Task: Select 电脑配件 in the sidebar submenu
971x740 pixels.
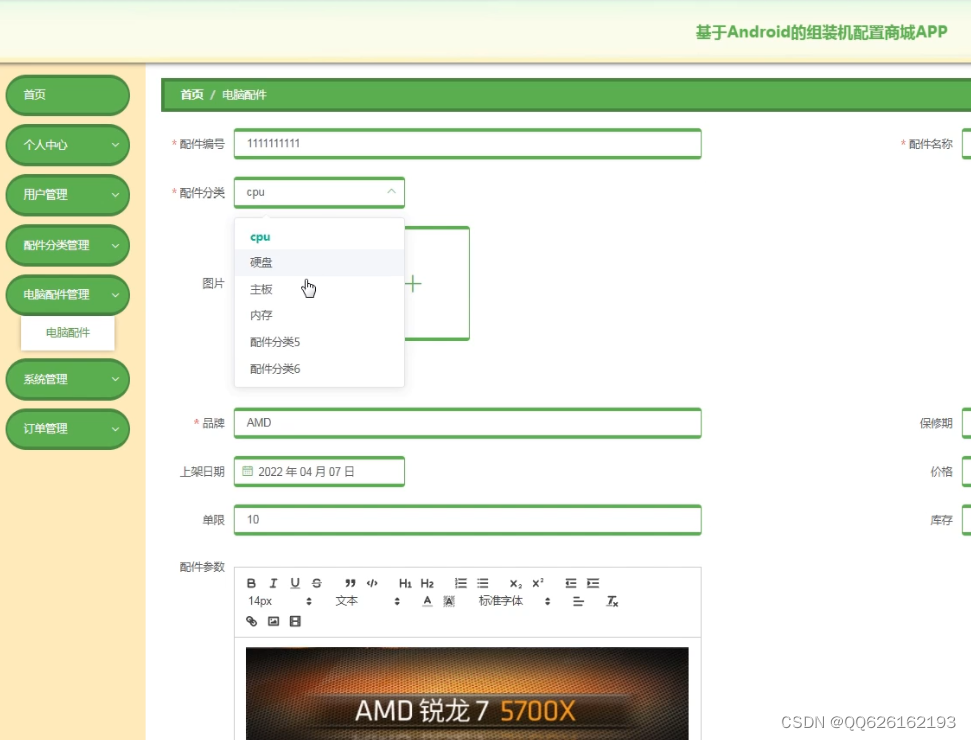Action: point(67,333)
